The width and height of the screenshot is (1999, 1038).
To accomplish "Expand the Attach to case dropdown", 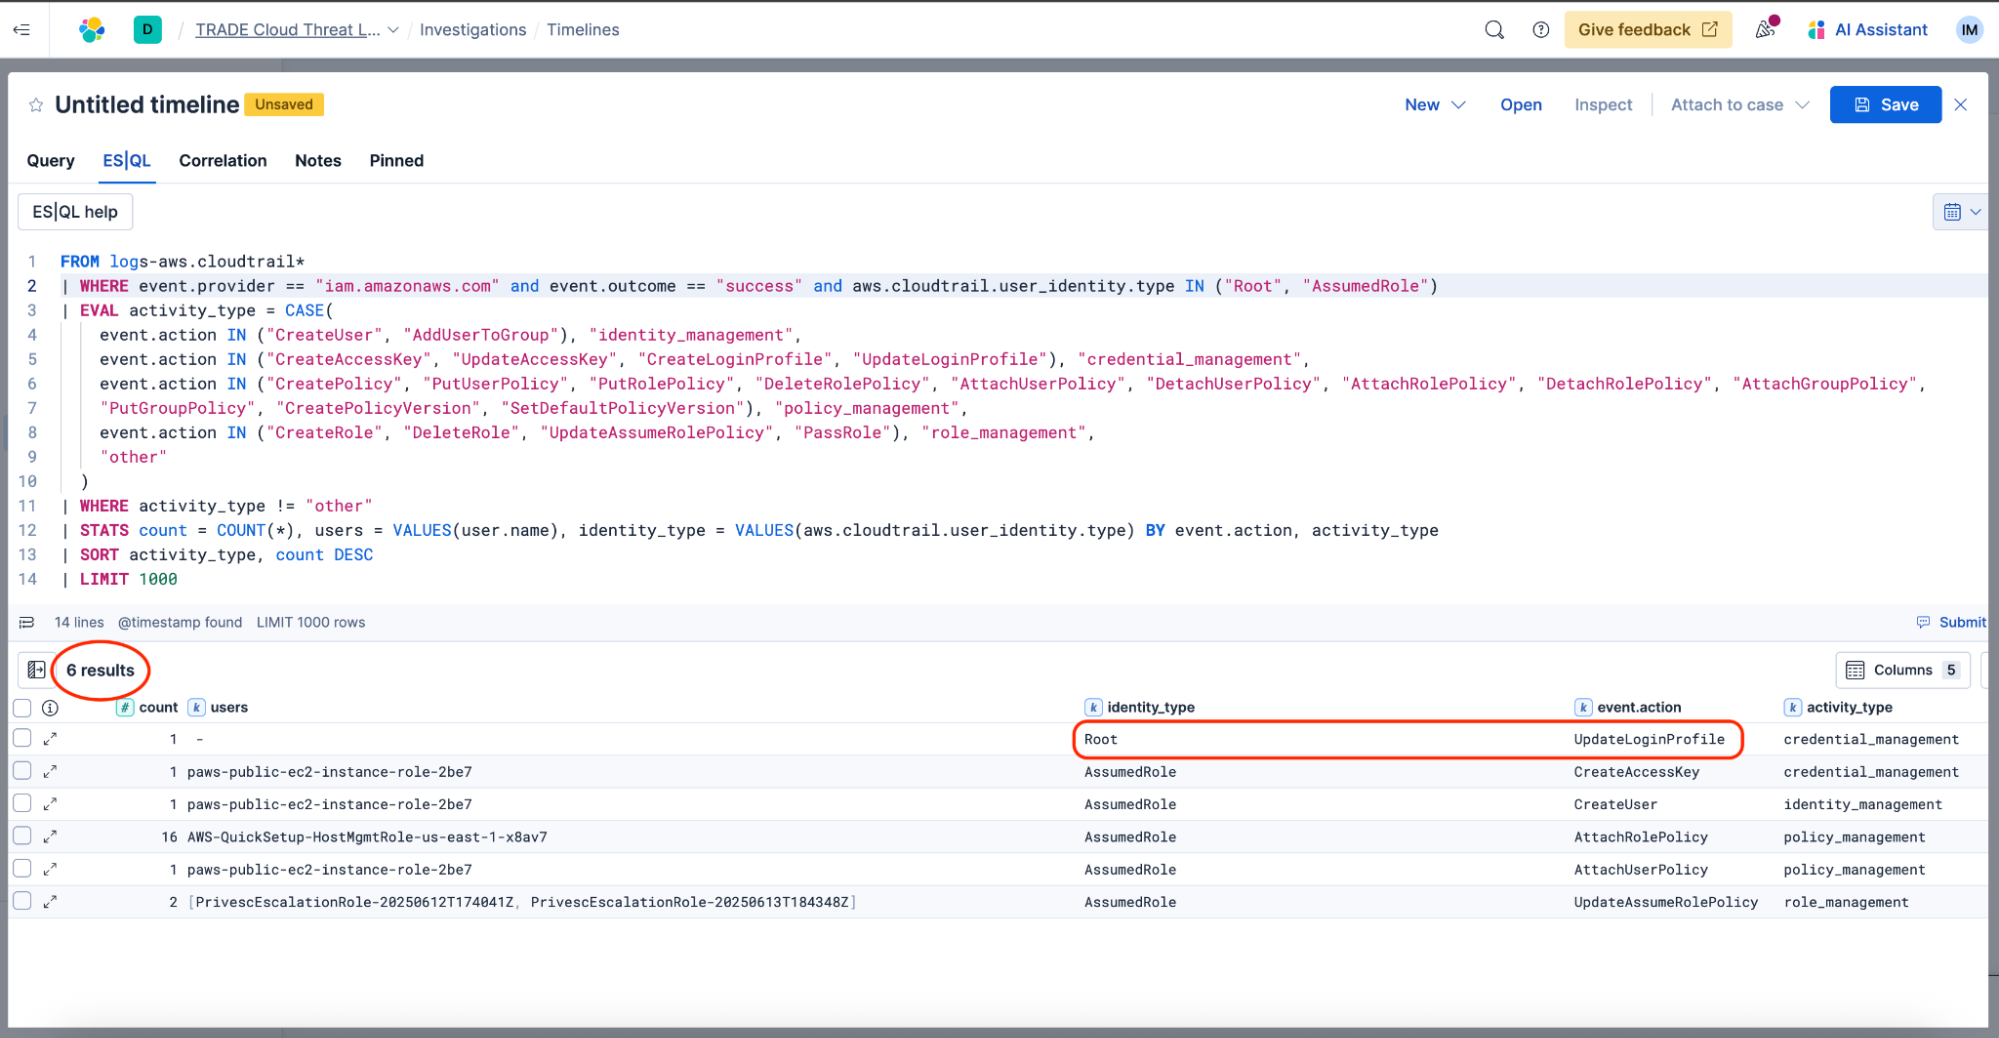I will (1739, 105).
